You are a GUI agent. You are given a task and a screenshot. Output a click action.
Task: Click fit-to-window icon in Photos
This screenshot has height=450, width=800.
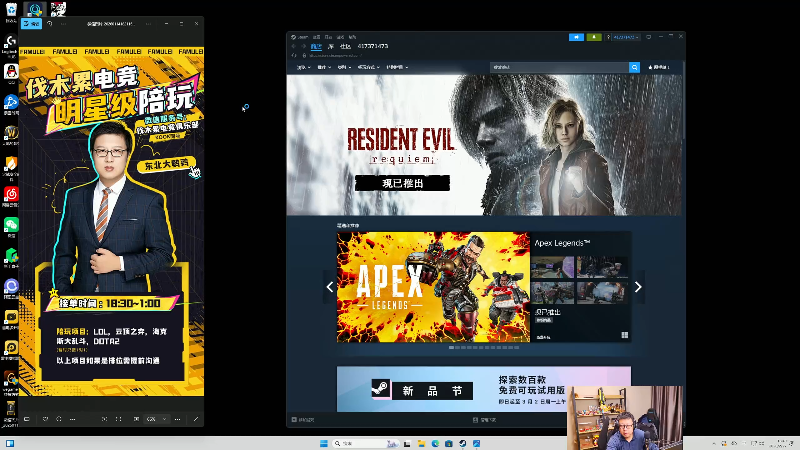tap(104, 419)
